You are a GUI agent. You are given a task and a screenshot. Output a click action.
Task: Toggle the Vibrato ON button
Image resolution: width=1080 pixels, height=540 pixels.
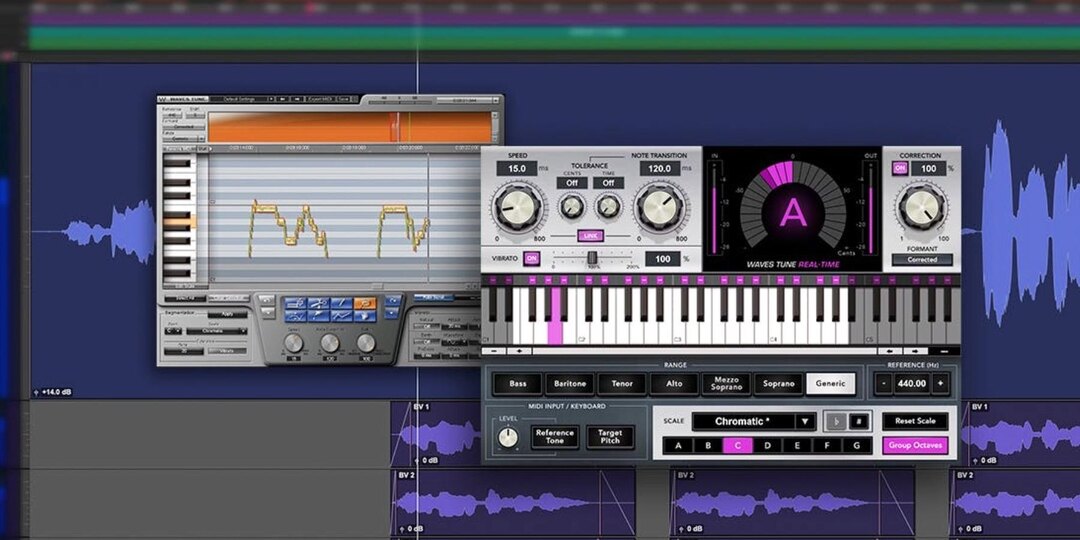pos(531,258)
